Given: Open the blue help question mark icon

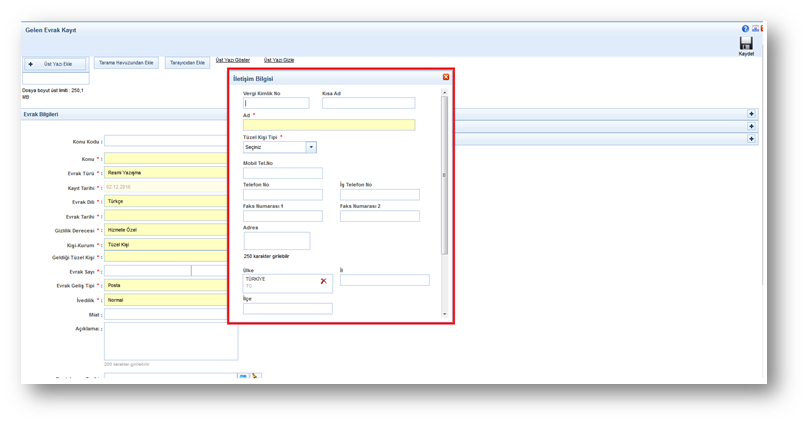Looking at the screenshot, I should pos(745,29).
